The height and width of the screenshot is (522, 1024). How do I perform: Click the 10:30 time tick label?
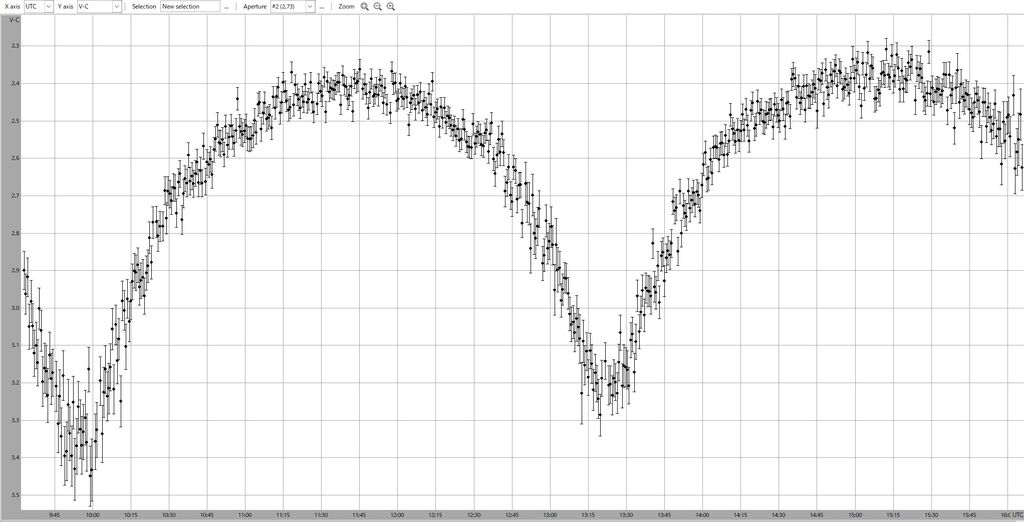click(x=169, y=515)
